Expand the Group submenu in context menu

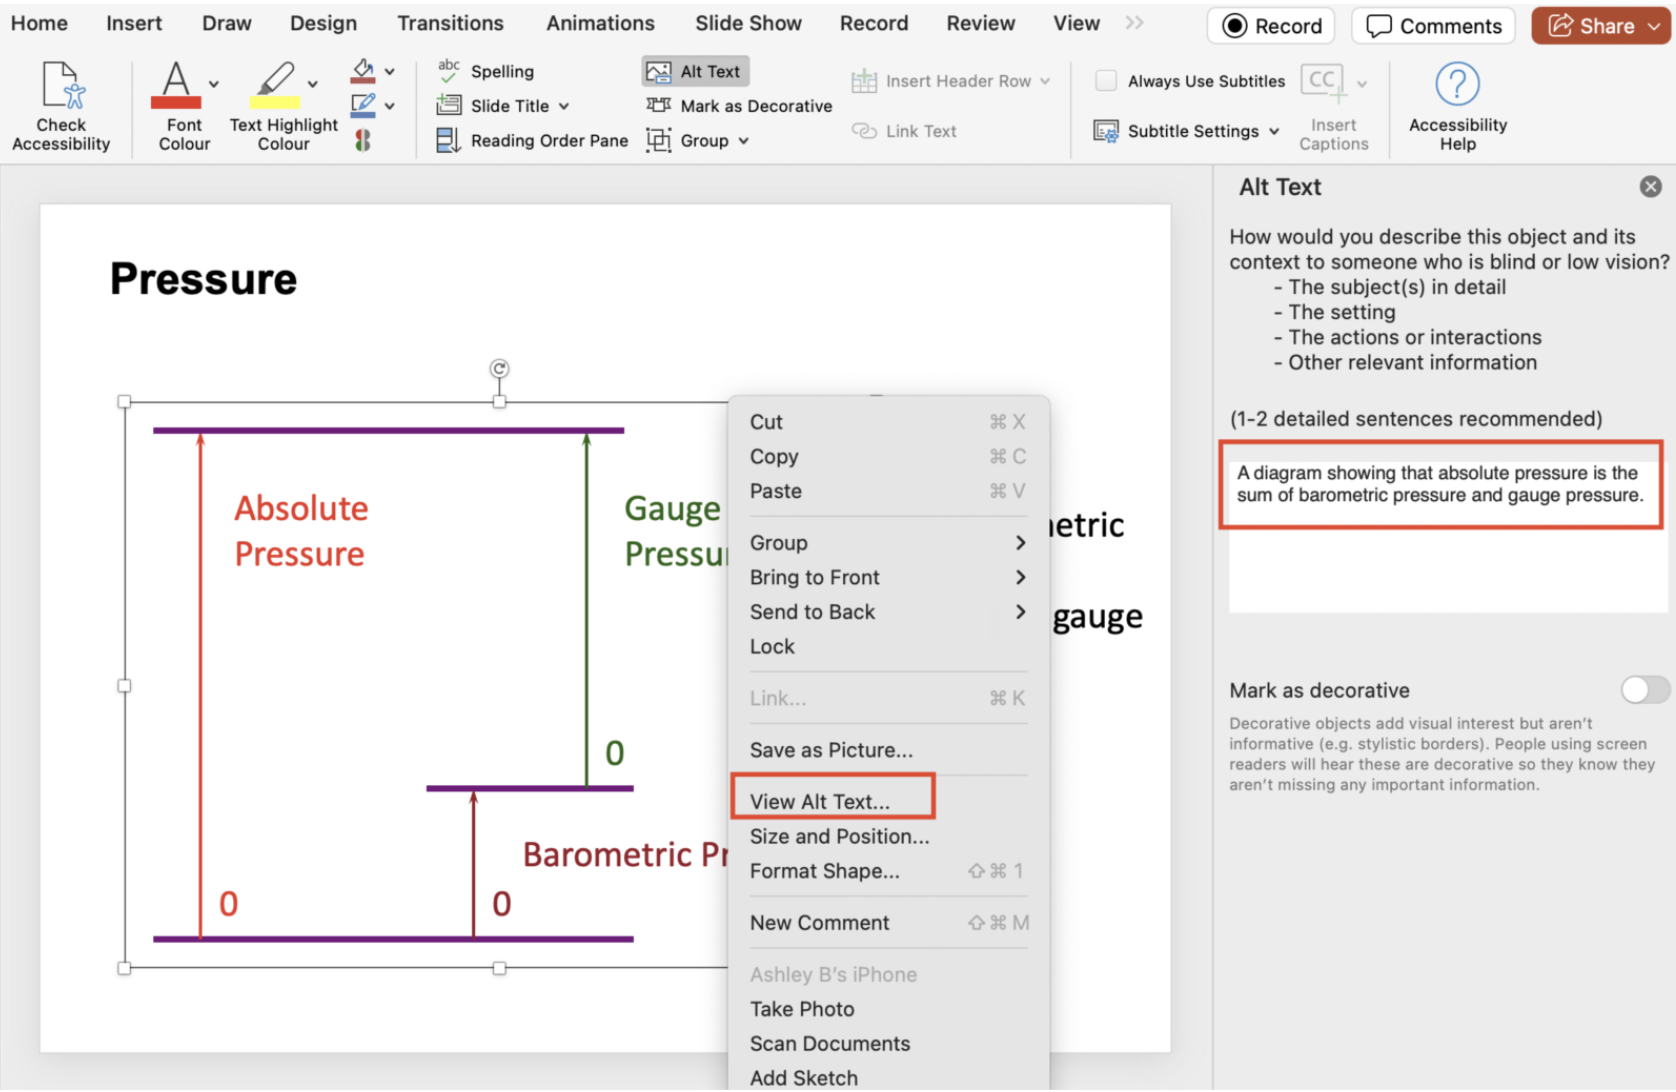coord(1020,543)
